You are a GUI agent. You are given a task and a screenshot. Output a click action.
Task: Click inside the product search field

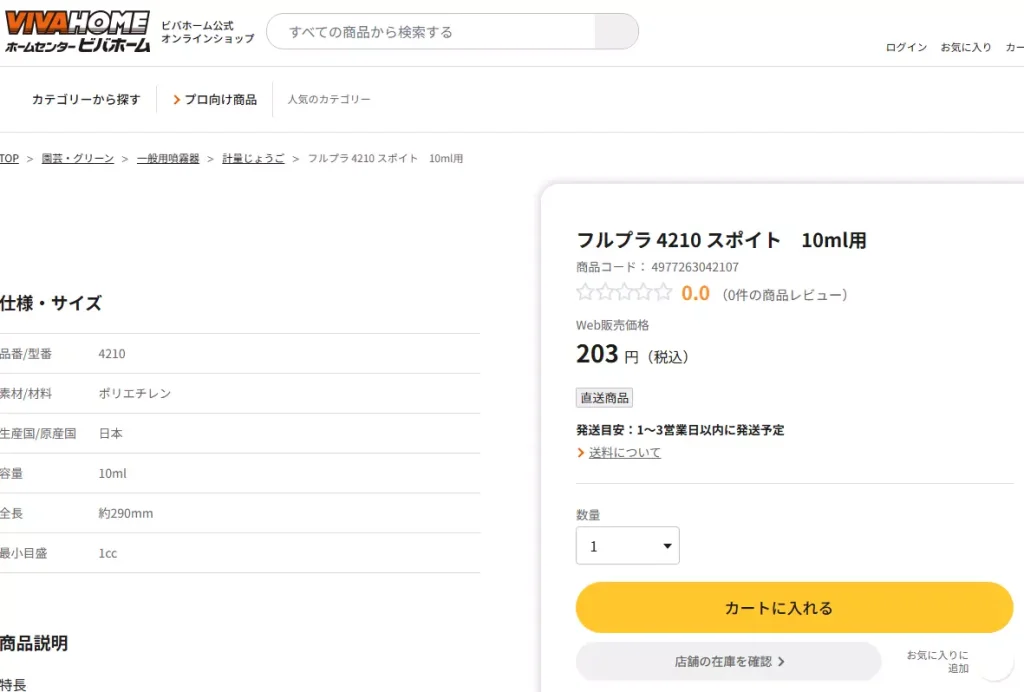430,31
